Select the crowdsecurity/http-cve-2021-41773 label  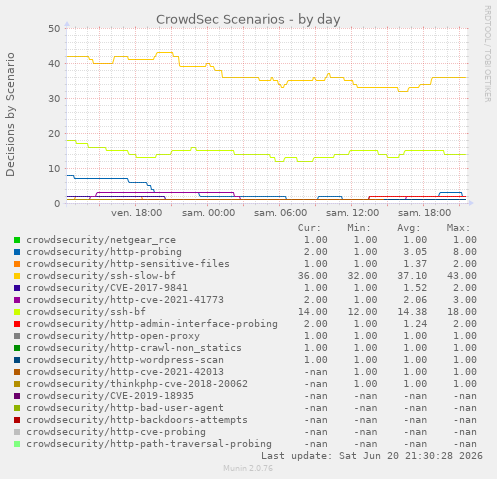pos(125,300)
